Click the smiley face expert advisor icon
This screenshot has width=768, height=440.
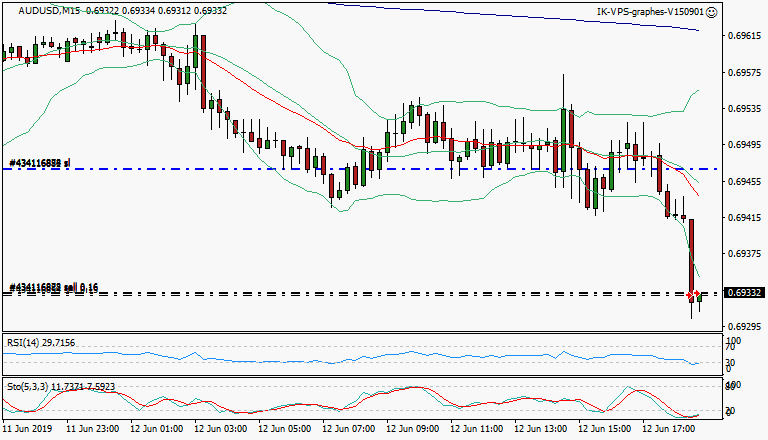(712, 12)
